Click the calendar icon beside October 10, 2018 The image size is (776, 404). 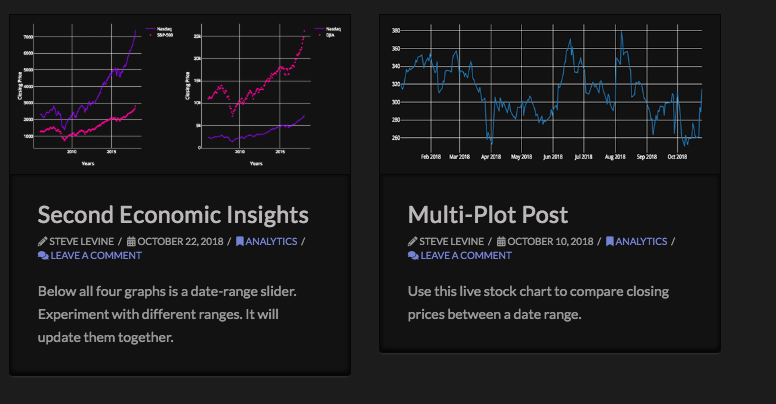click(501, 241)
